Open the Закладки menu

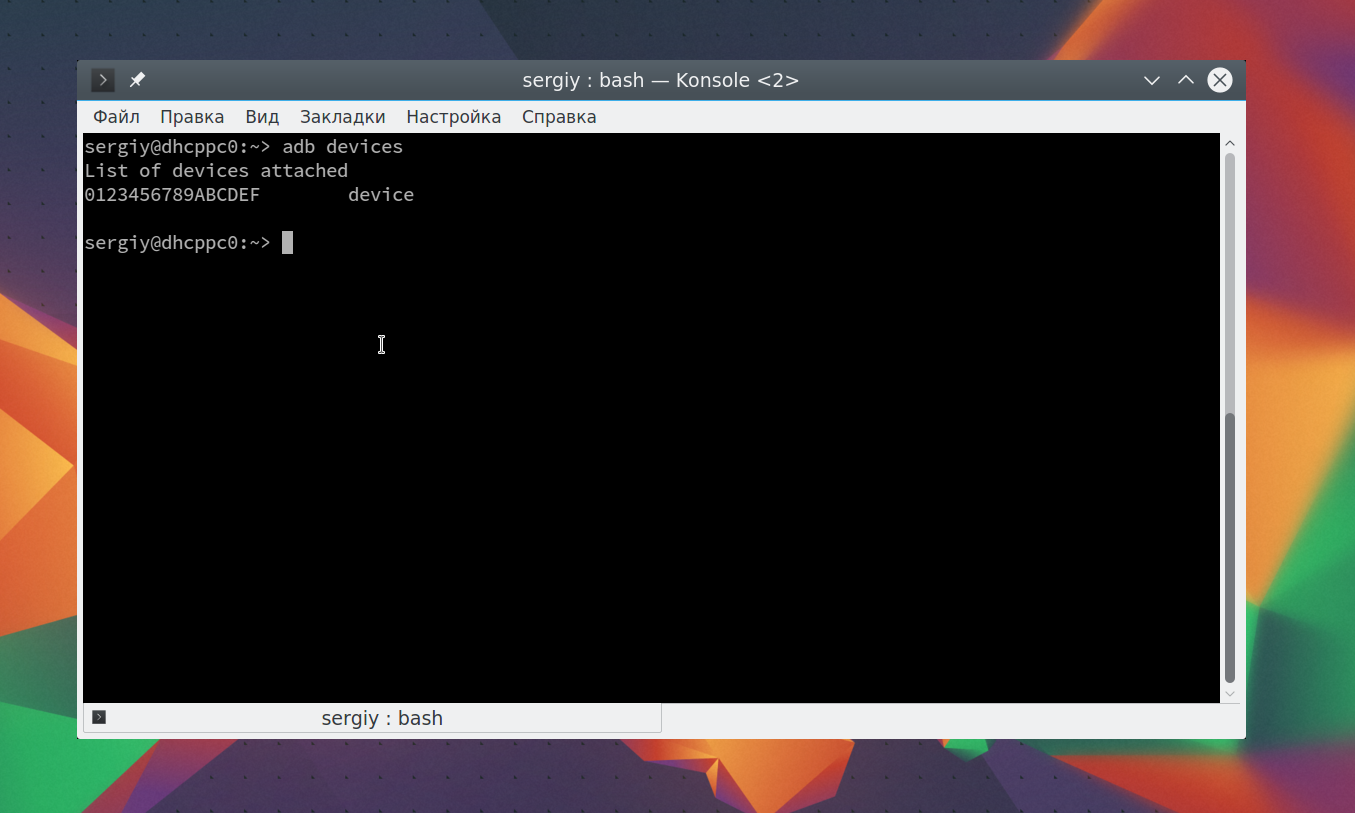(x=343, y=117)
